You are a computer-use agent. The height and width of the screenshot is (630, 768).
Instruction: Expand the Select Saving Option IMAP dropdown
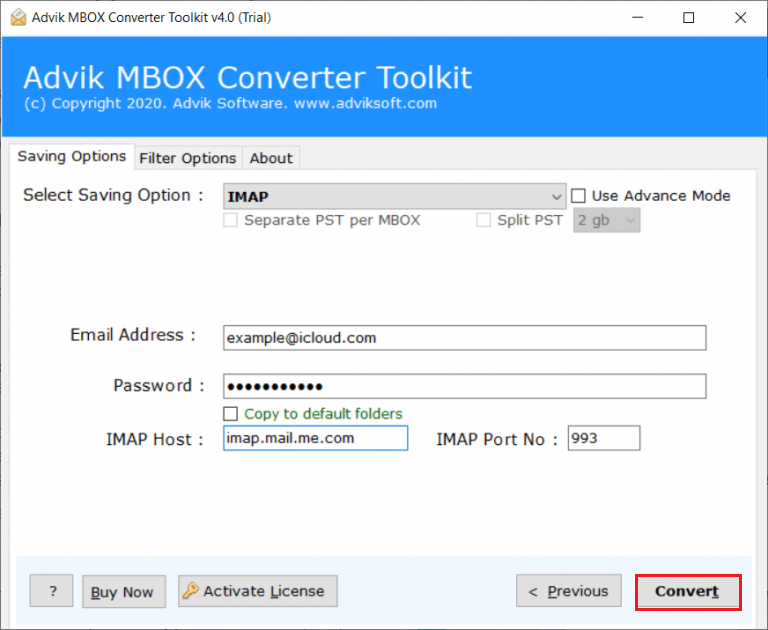pos(394,196)
